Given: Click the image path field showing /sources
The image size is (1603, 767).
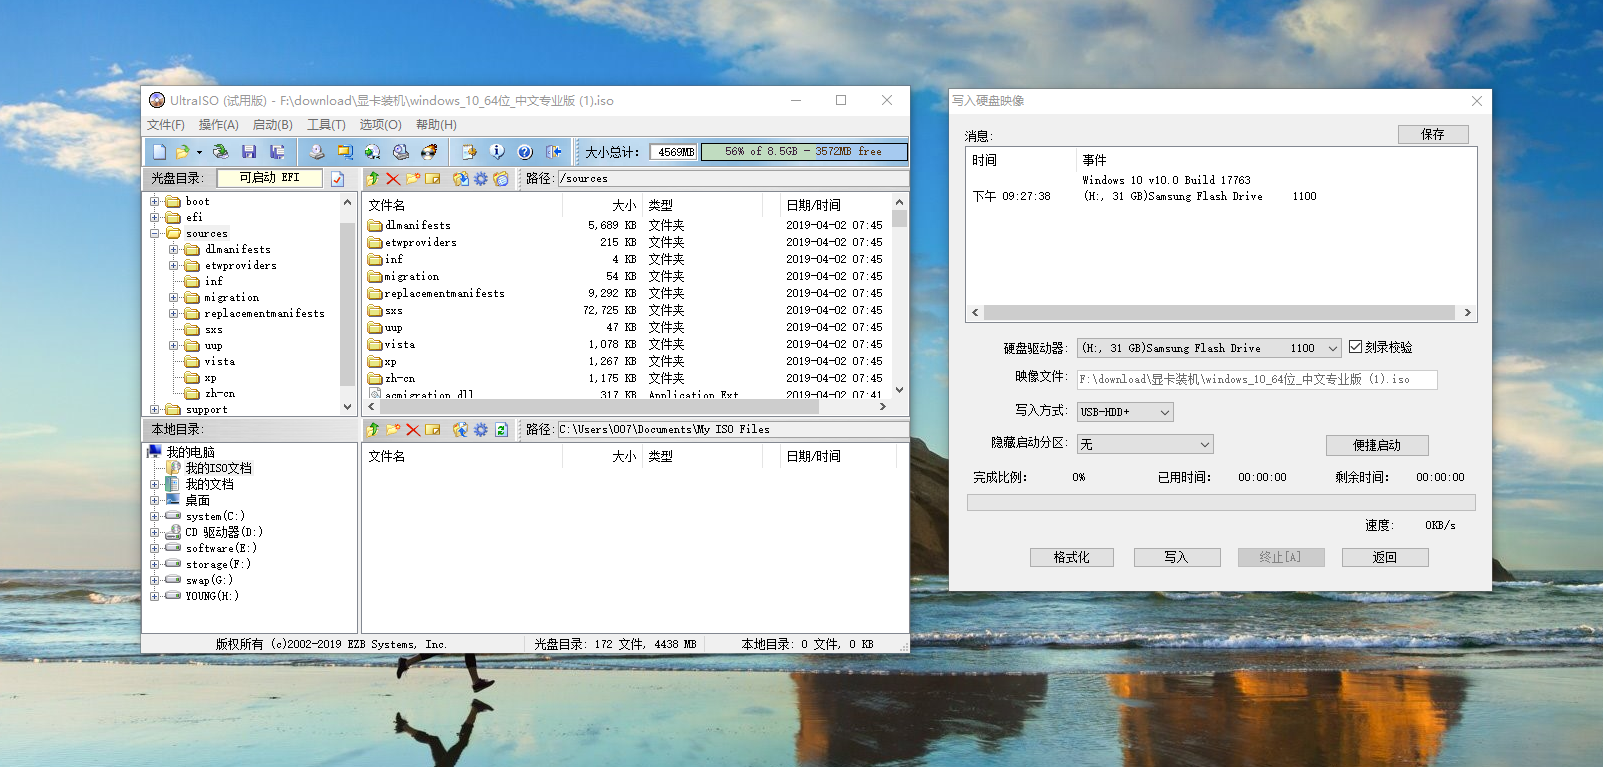Looking at the screenshot, I should 733,178.
